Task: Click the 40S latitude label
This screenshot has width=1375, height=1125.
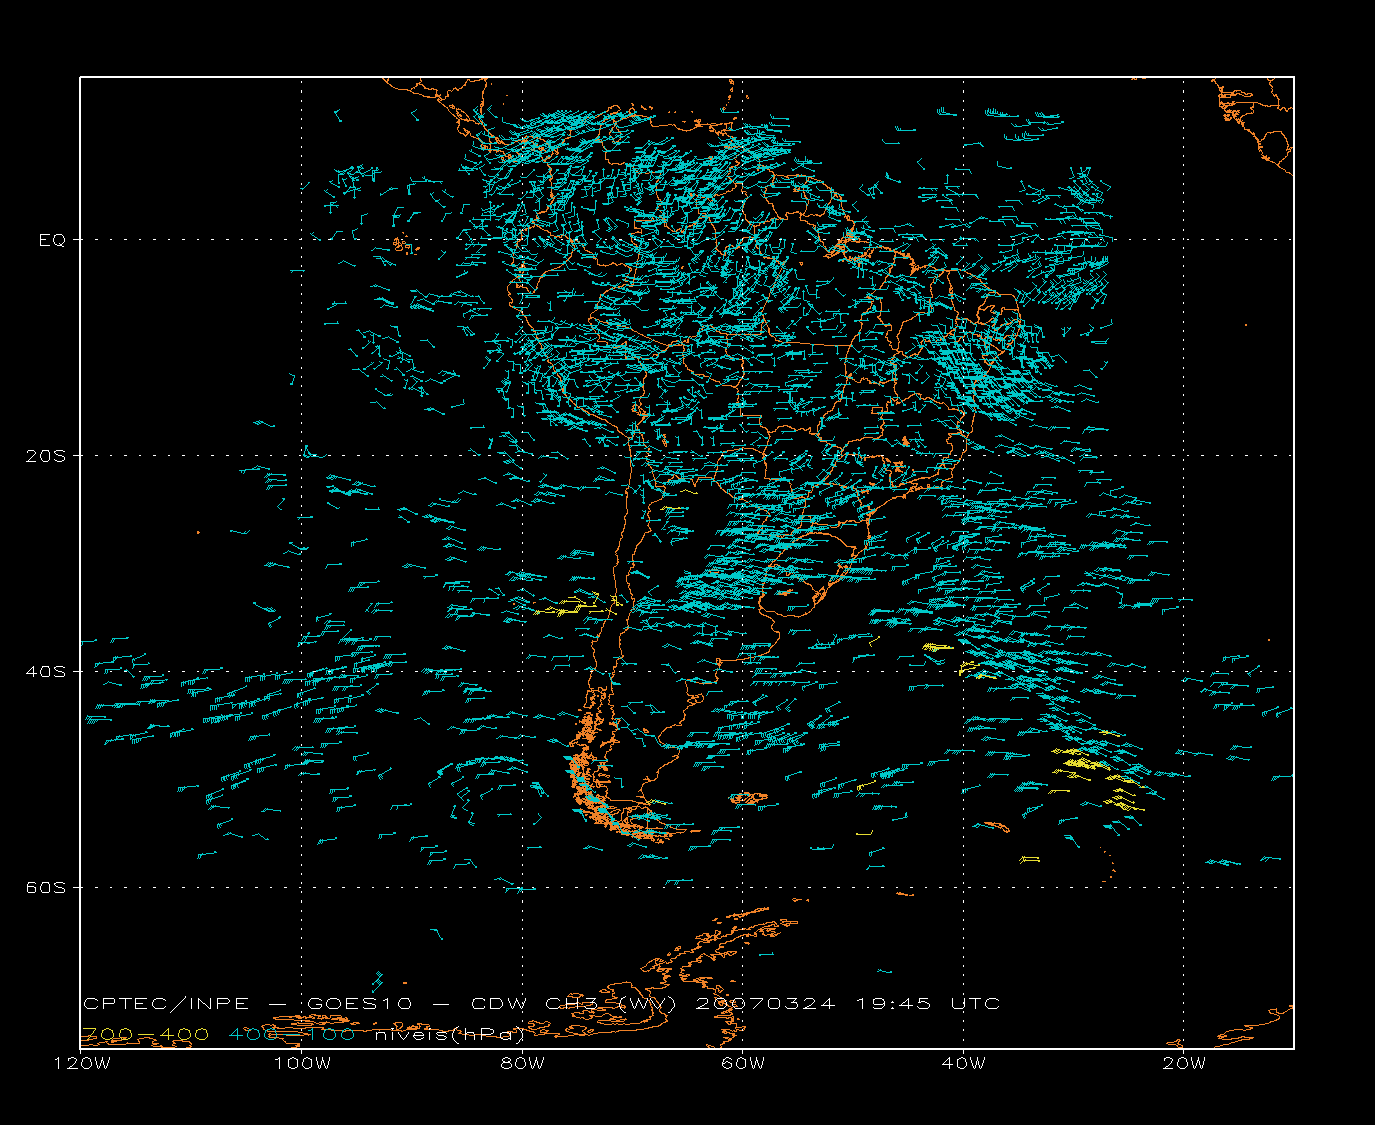Action: (x=45, y=671)
